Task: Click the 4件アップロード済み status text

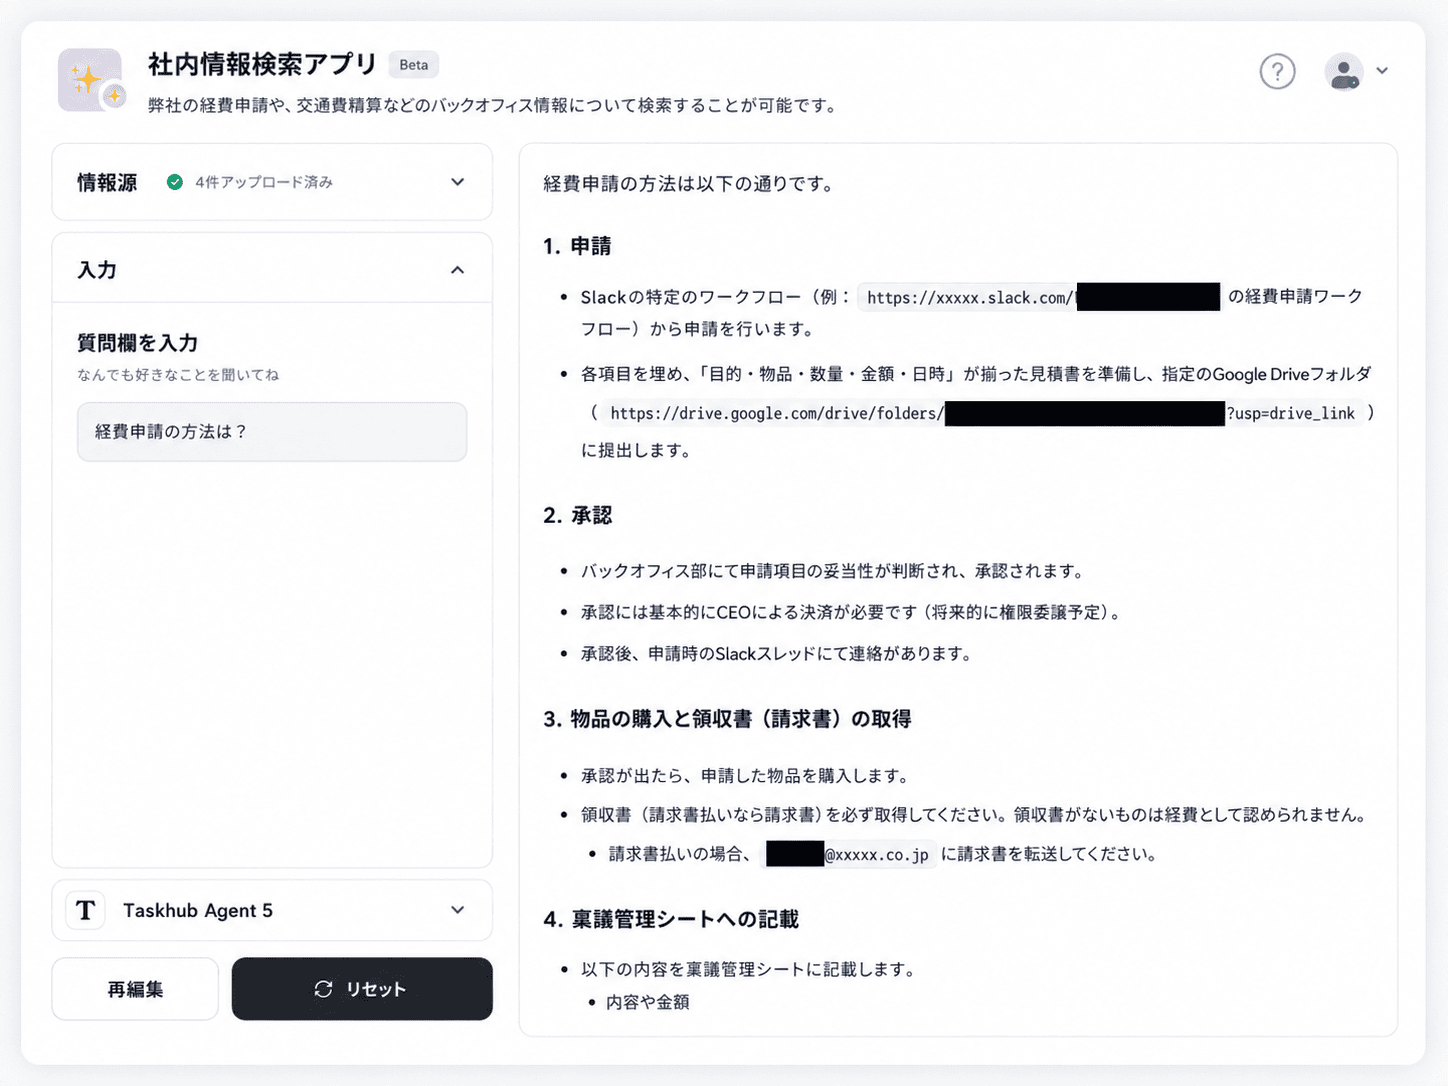Action: [264, 182]
